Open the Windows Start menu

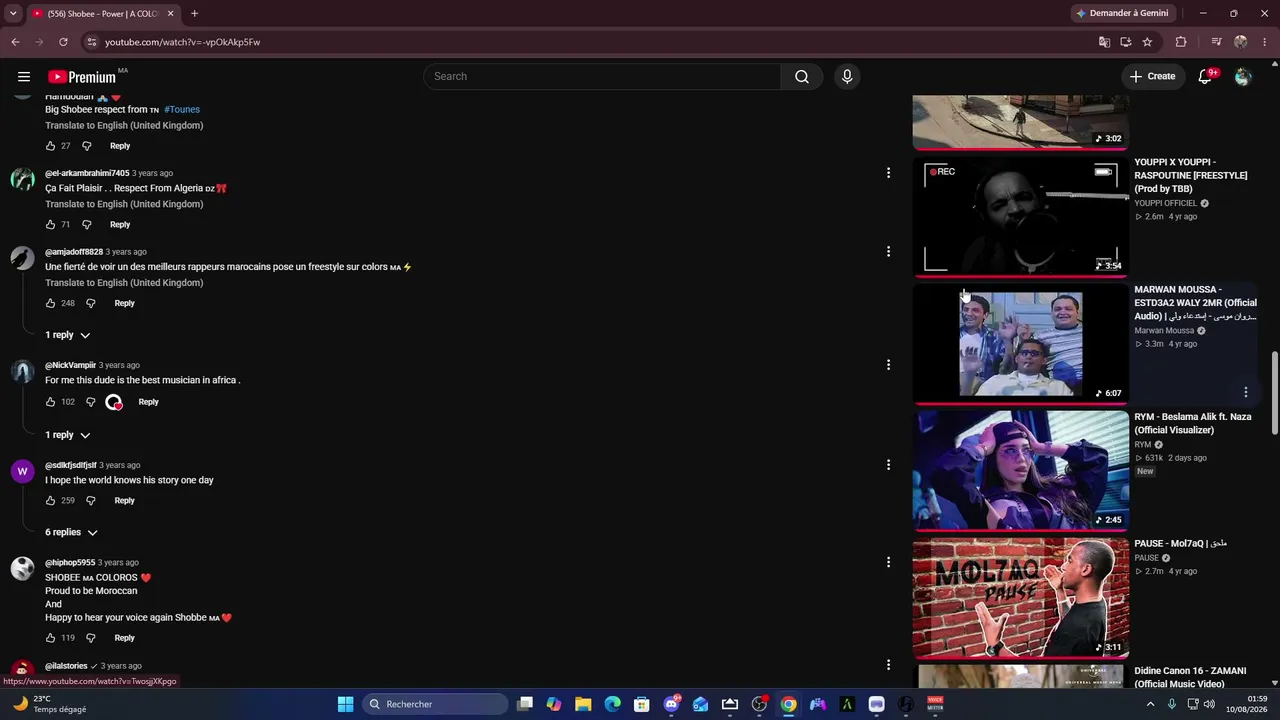(x=345, y=704)
